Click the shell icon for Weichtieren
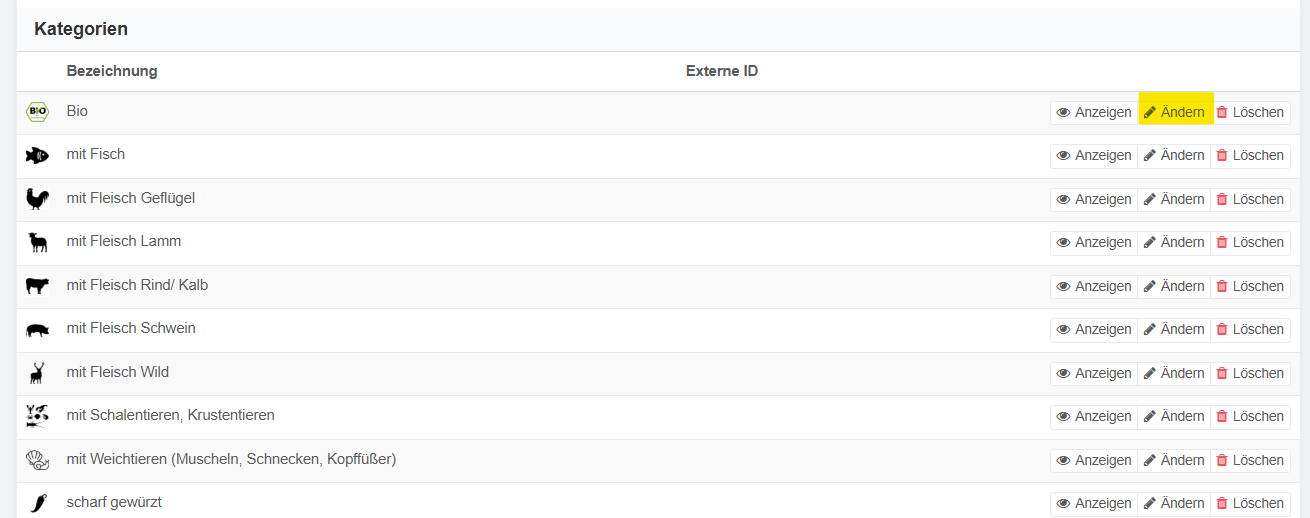Viewport: 1310px width, 518px height. click(x=37, y=460)
